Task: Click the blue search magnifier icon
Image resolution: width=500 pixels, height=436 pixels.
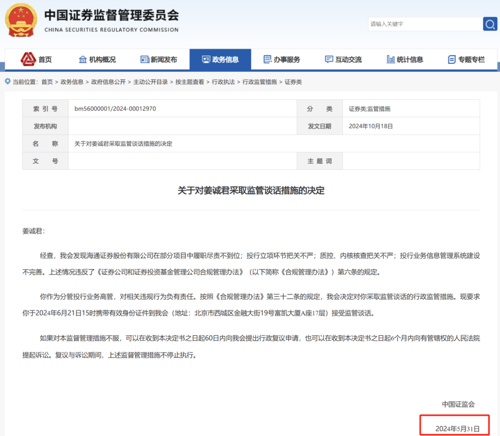Action: click(x=490, y=24)
